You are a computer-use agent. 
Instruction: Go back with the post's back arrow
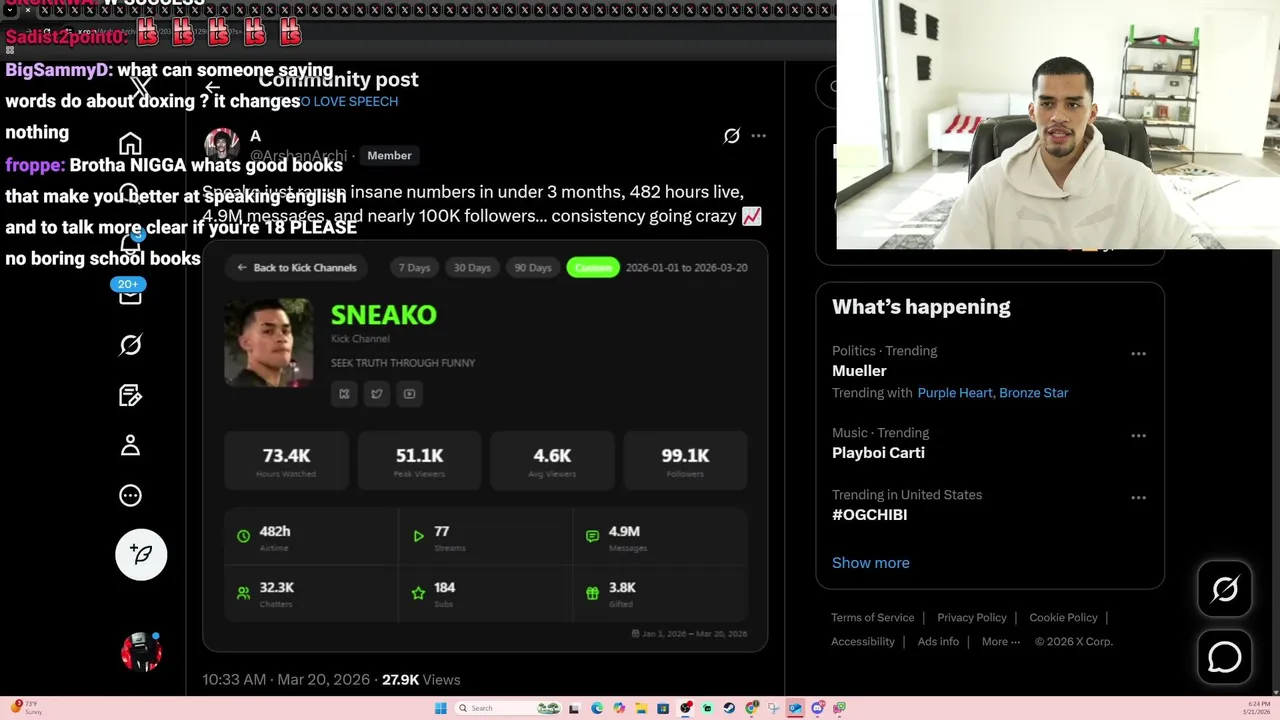212,87
